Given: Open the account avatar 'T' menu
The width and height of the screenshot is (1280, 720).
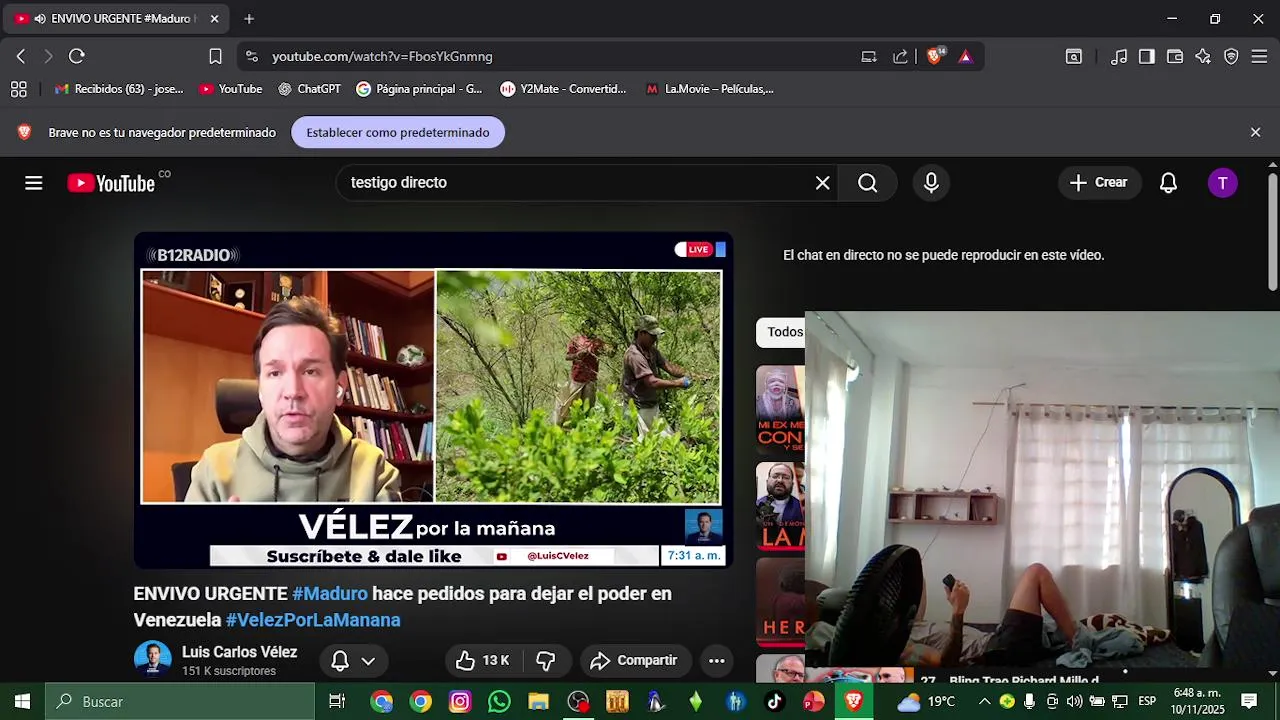Looking at the screenshot, I should 1222,183.
